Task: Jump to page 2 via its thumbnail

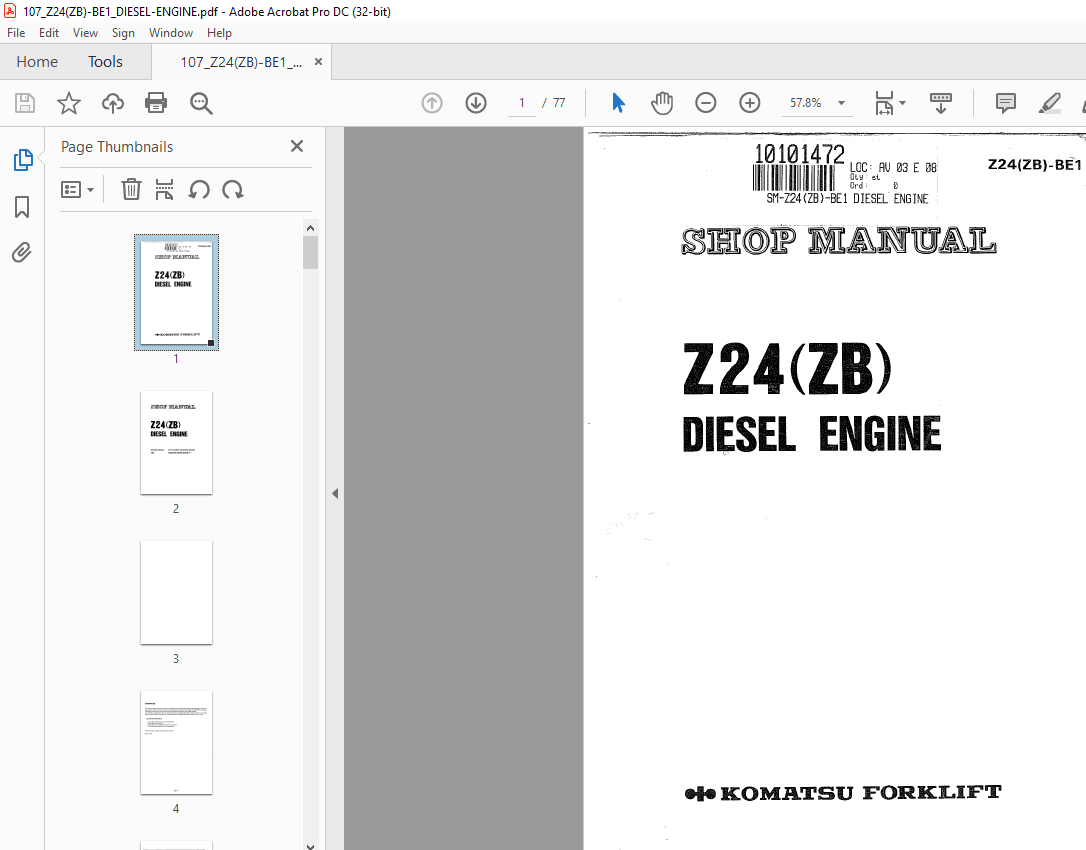Action: pyautogui.click(x=176, y=443)
